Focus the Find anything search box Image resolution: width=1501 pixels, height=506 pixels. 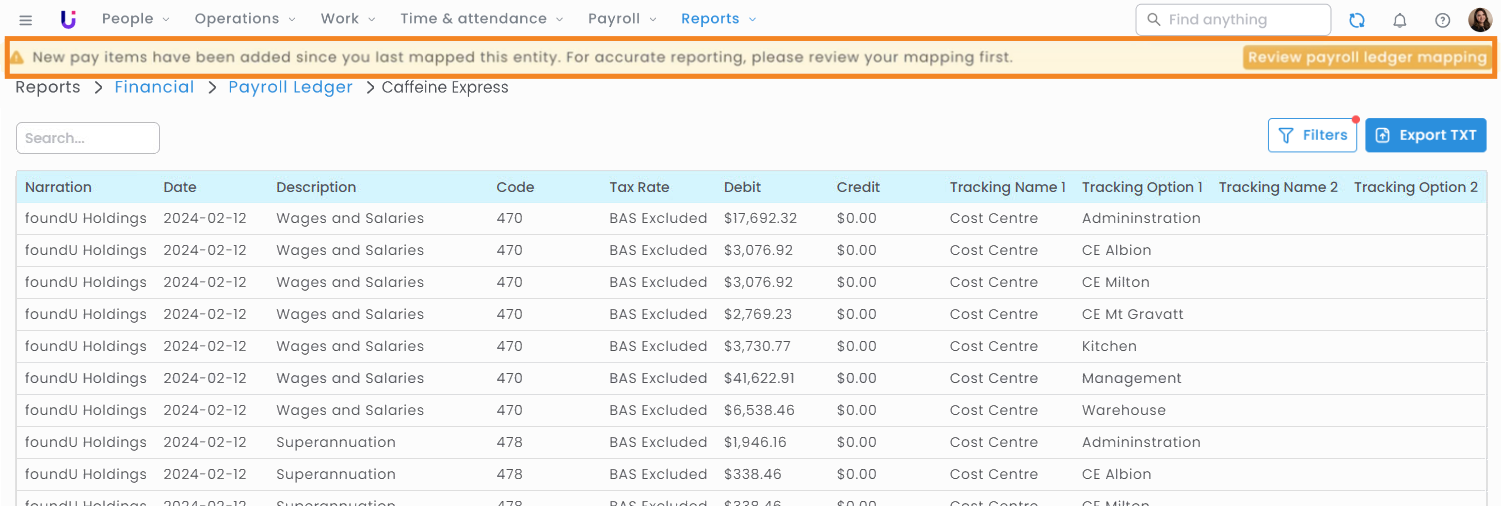pyautogui.click(x=1233, y=19)
